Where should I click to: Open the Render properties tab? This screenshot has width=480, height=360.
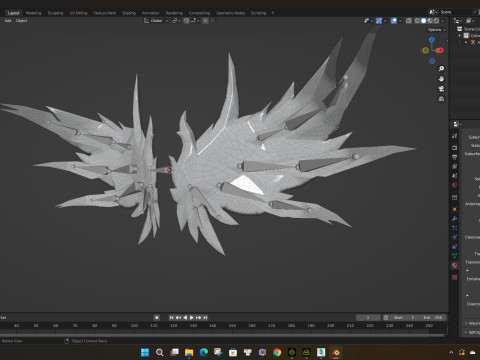455,147
